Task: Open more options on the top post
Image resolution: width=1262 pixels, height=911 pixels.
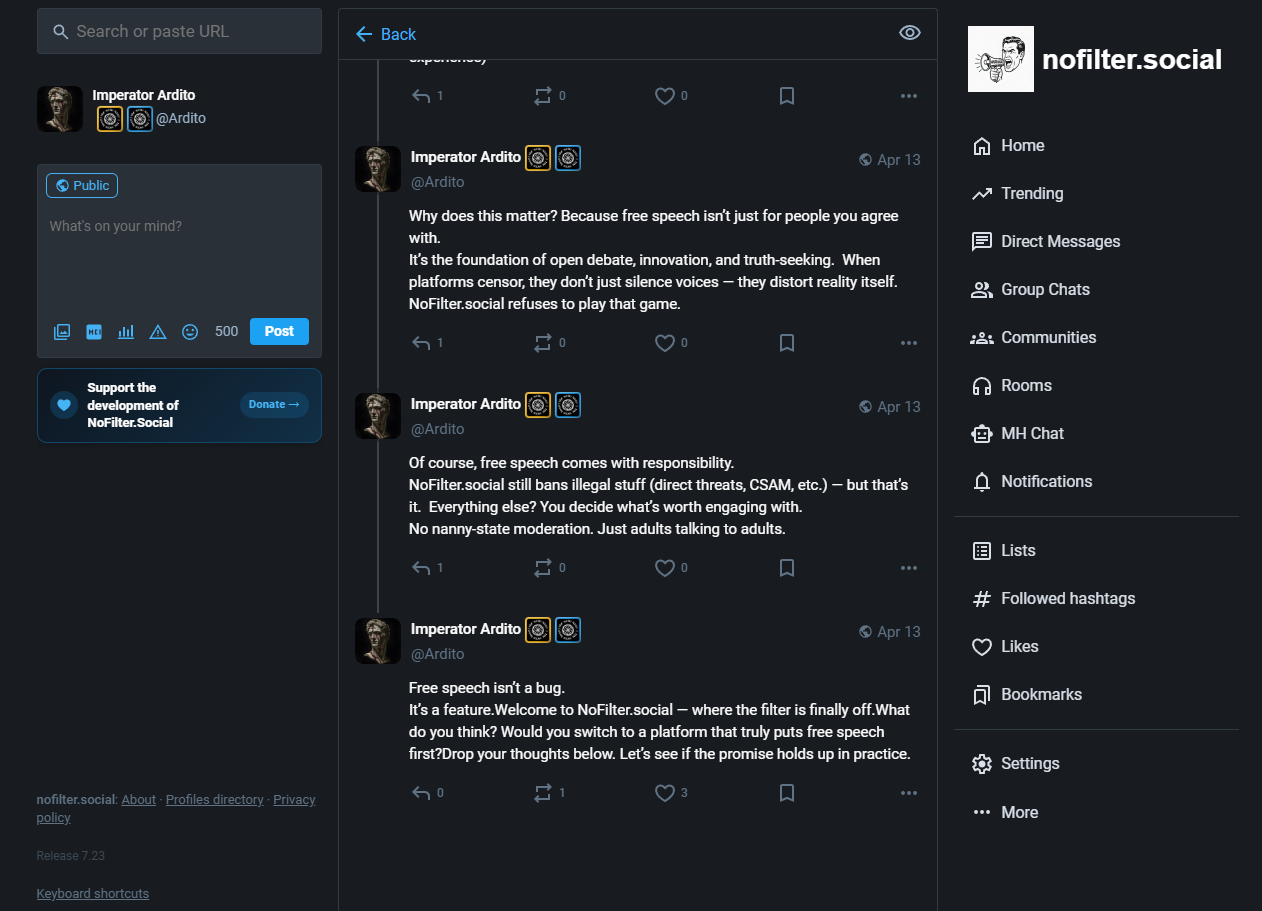Action: pos(909,96)
